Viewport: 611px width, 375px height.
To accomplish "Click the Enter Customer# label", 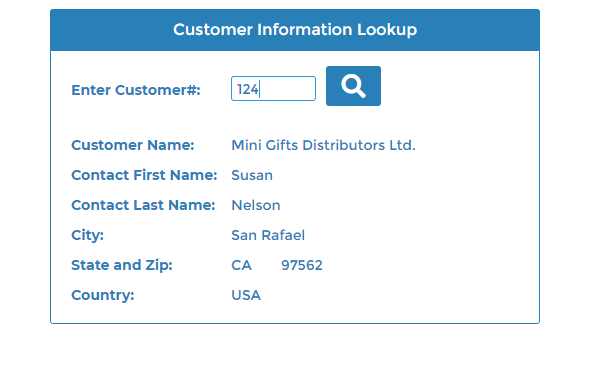I will pos(136,90).
